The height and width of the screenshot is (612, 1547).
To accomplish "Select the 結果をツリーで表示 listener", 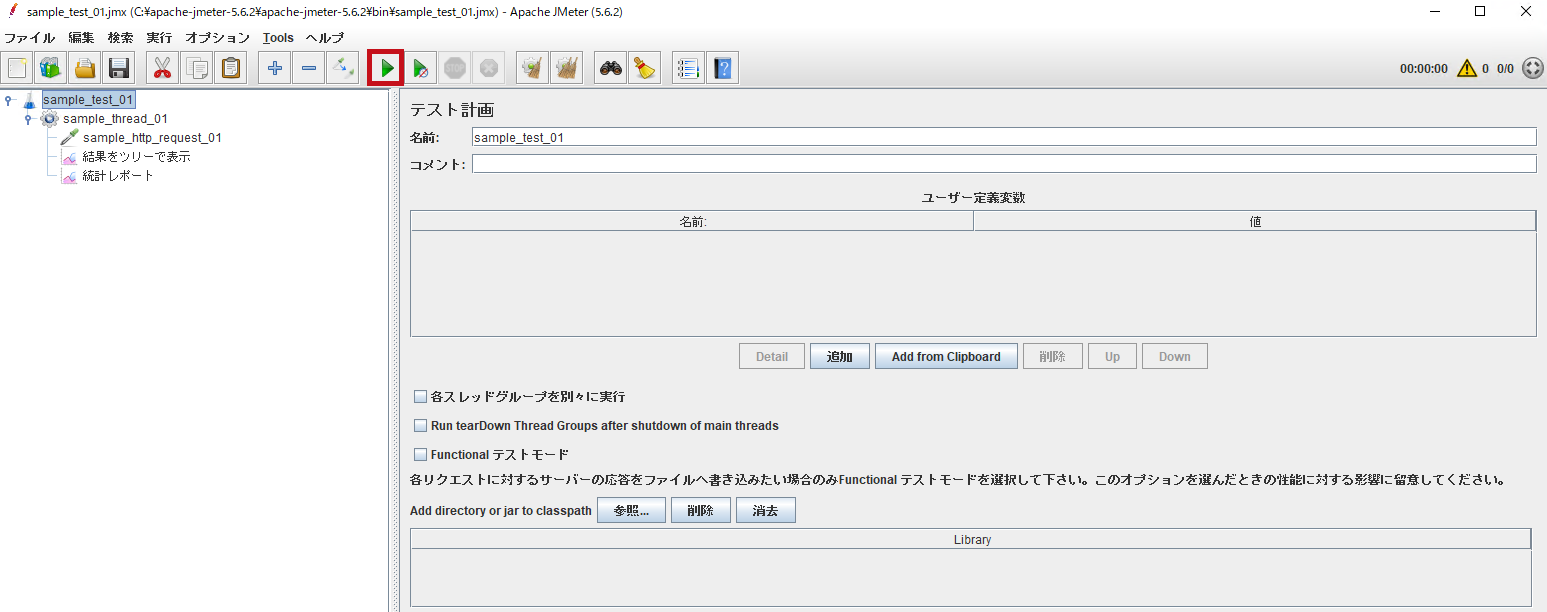I will pos(136,157).
